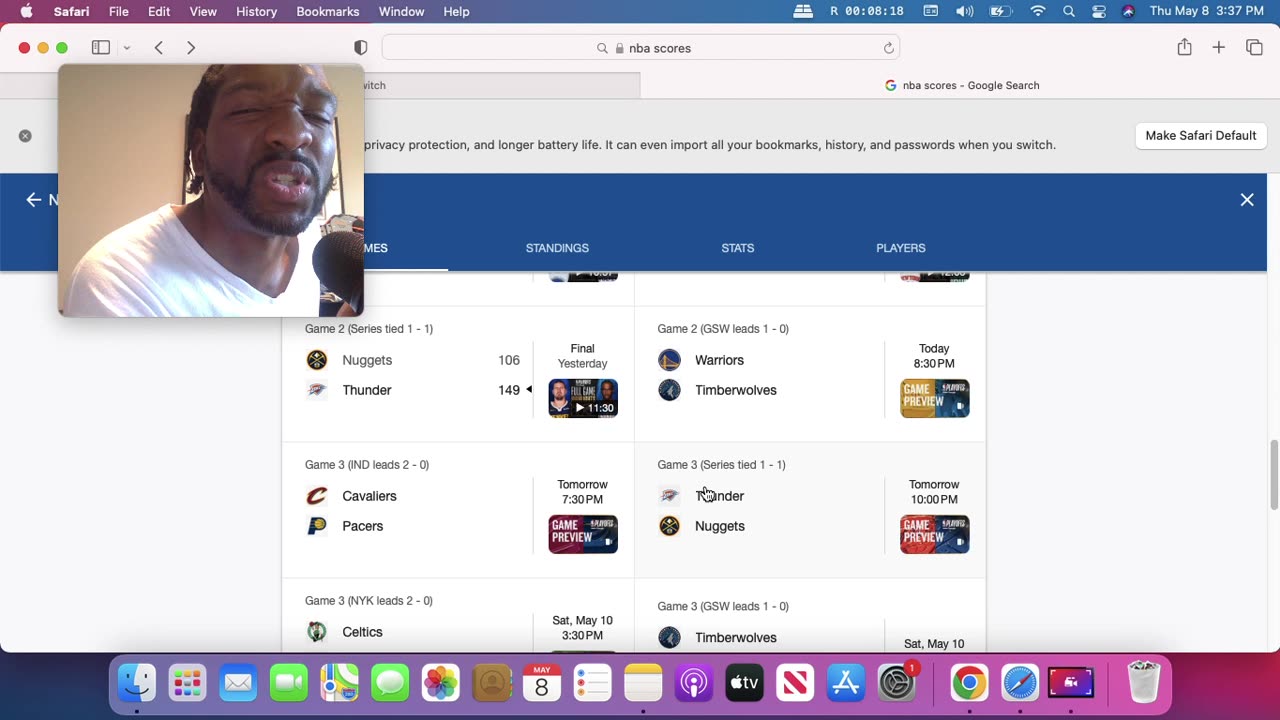The height and width of the screenshot is (720, 1280).
Task: Click Nuggets in the Game 3 matchup
Action: 719,526
